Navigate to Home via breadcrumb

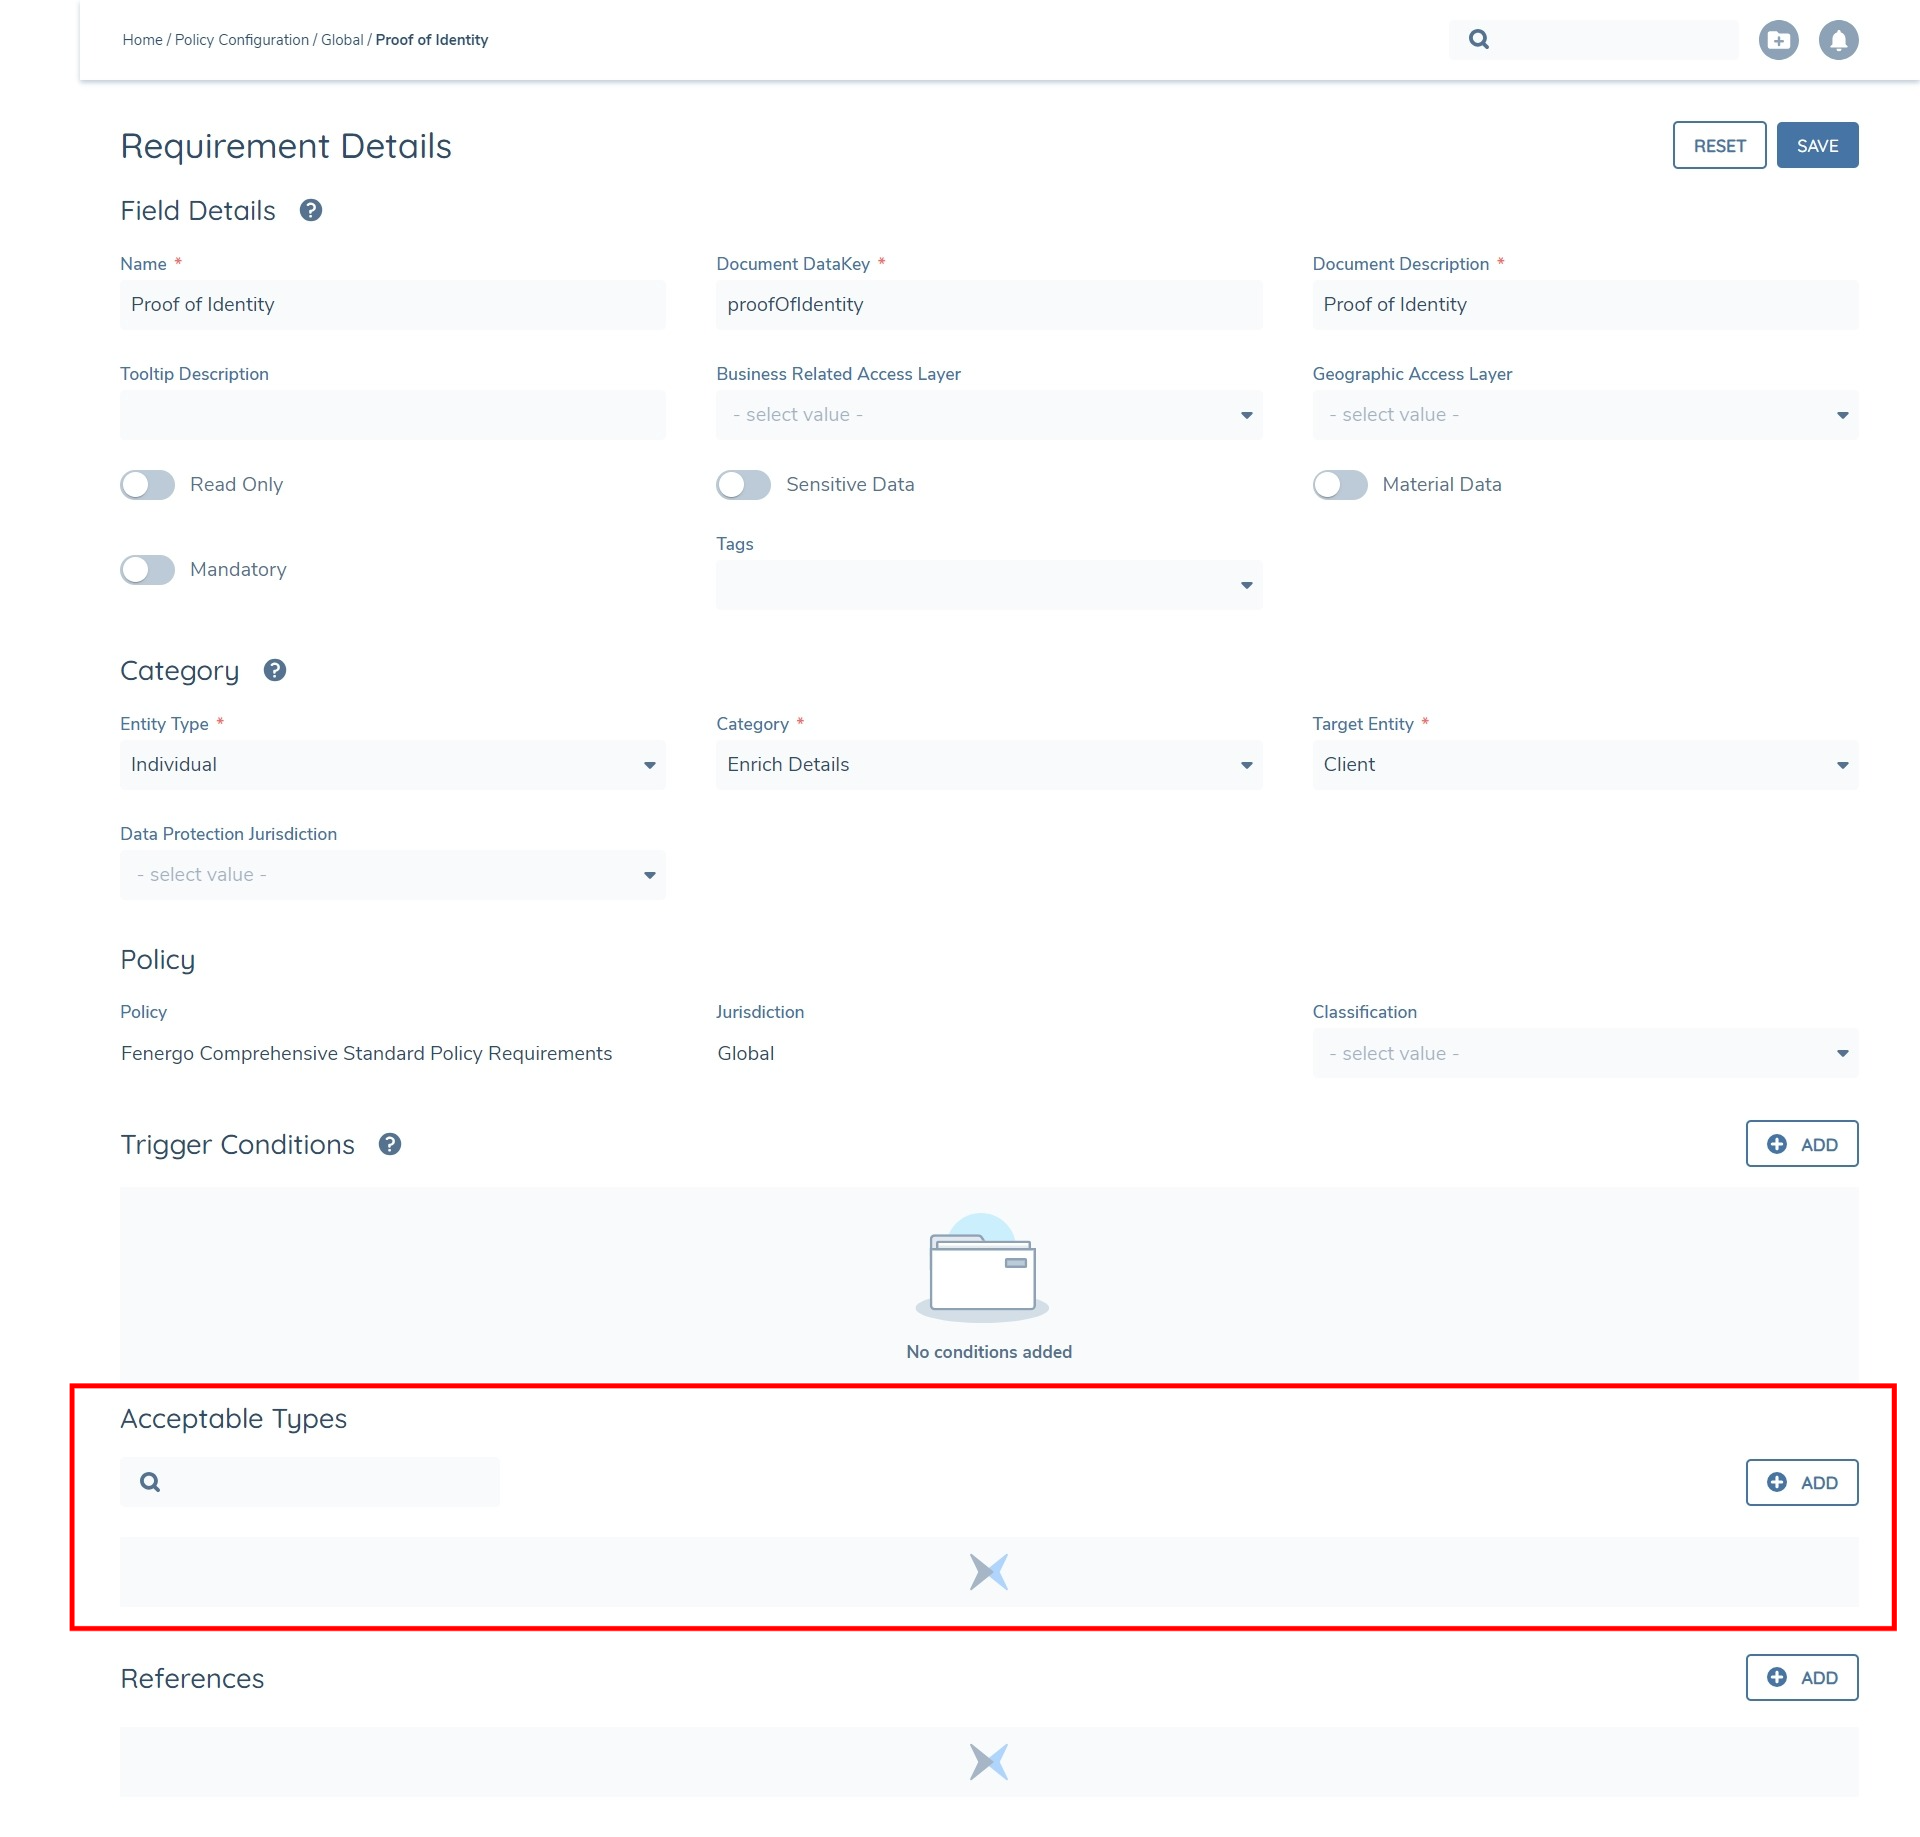[x=142, y=40]
